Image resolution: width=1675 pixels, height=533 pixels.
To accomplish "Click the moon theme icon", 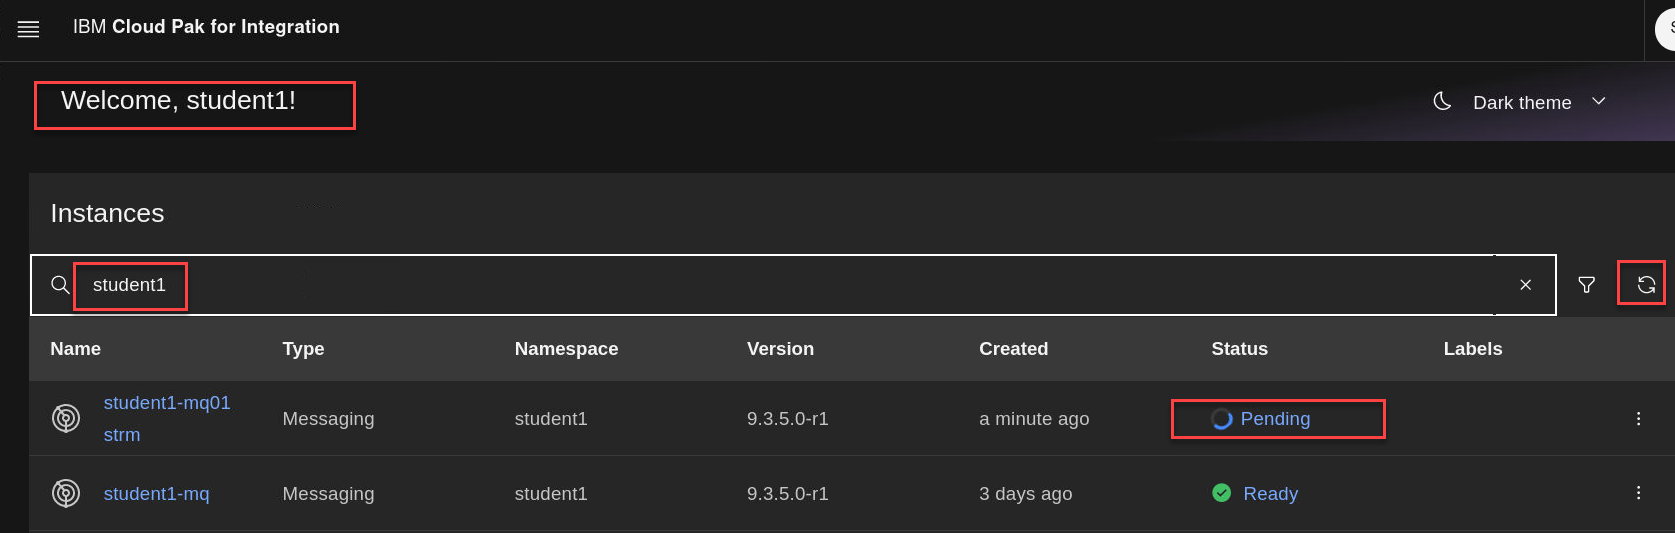I will tap(1442, 101).
